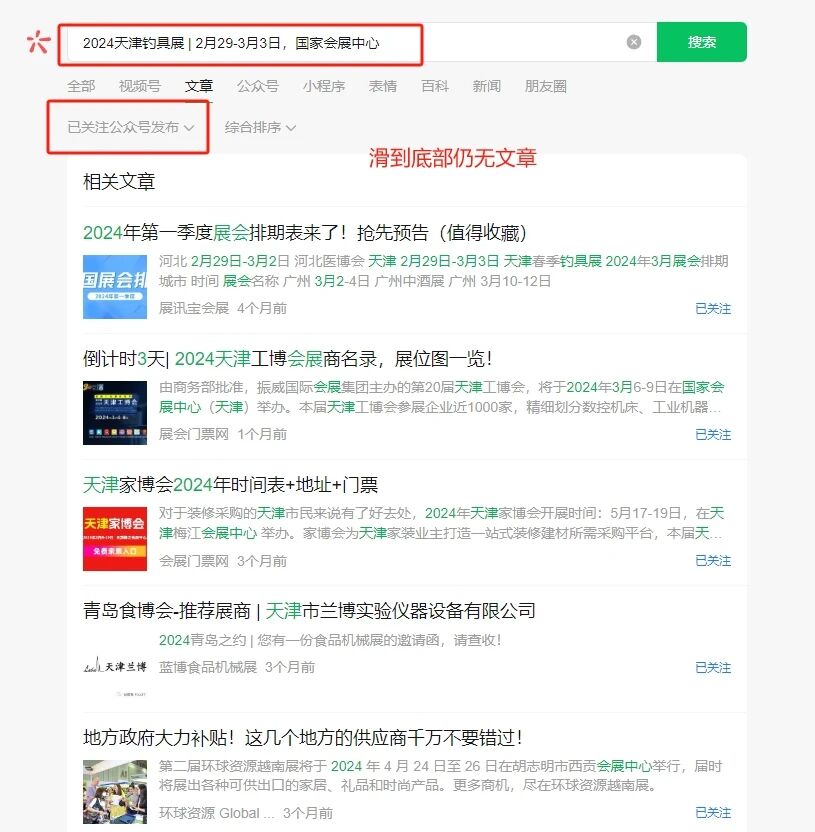Image resolution: width=815 pixels, height=832 pixels.
Task: Click snippet text 2024青岛之约 食品机械展的邀请函
Action: coord(330,640)
